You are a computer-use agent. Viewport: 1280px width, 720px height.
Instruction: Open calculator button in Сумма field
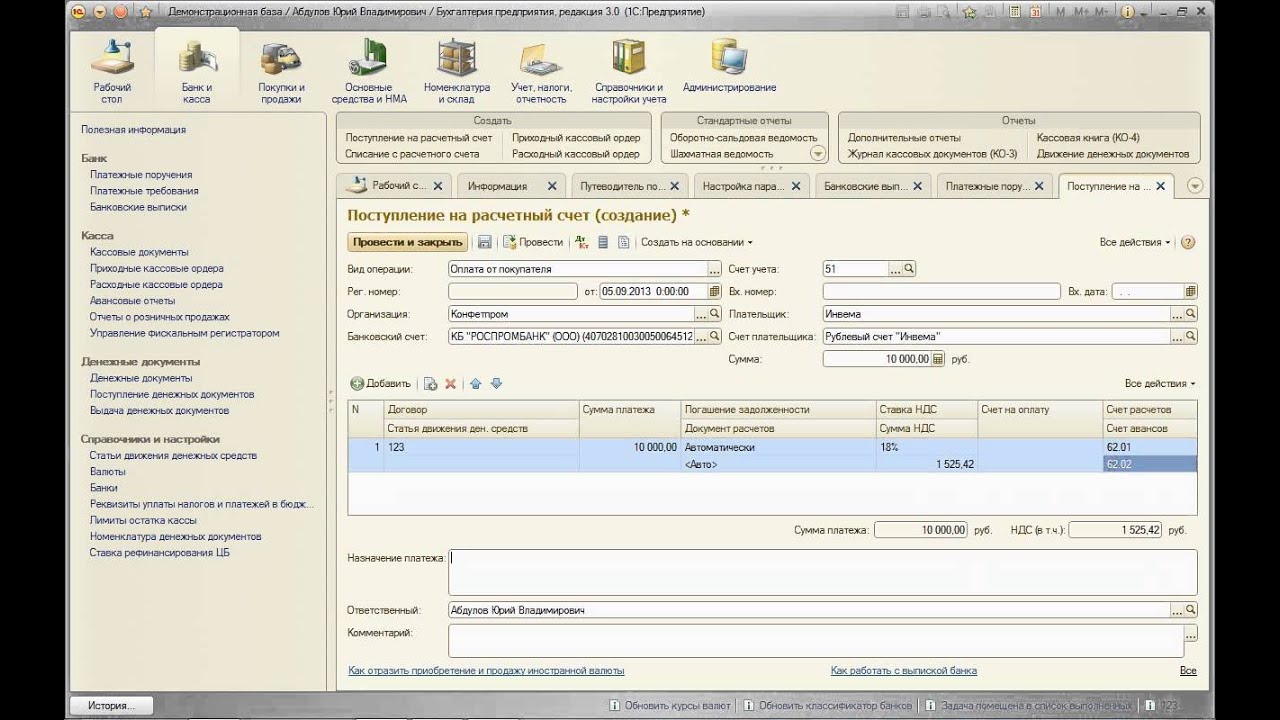pos(938,359)
